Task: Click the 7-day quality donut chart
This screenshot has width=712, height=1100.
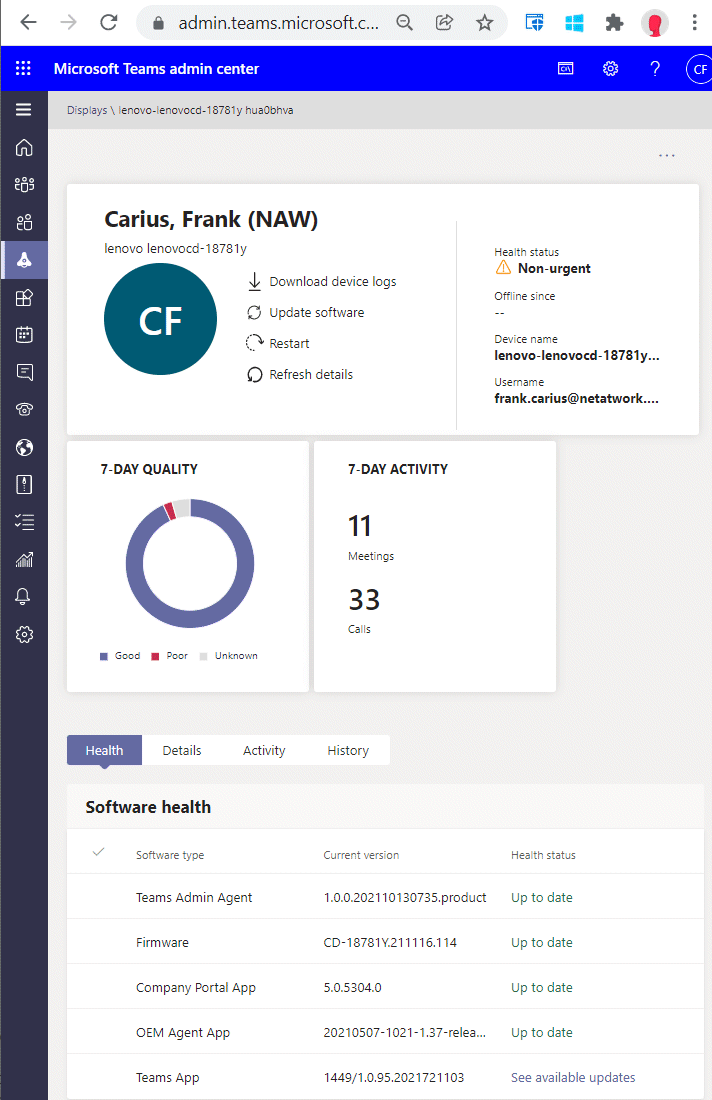Action: tap(189, 563)
